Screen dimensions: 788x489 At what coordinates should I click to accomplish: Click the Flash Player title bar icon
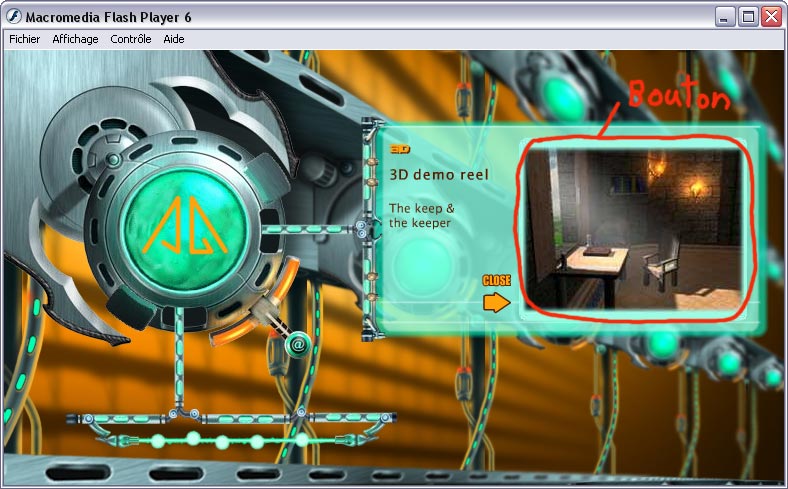(14, 17)
